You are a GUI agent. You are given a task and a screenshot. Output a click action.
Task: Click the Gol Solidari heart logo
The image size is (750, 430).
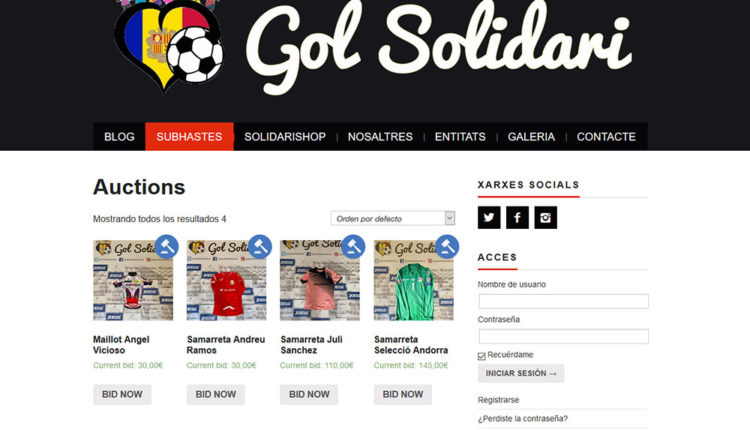click(168, 45)
